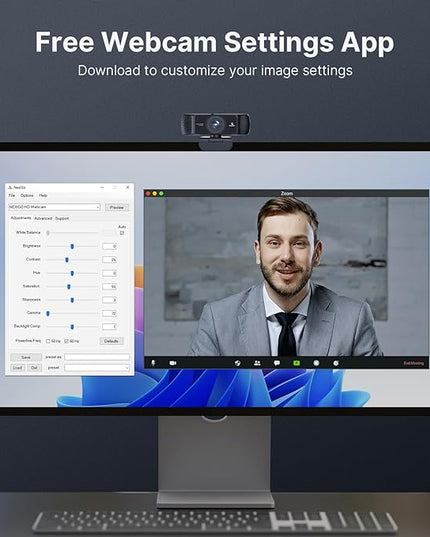Click the White Balance slider handle
The height and width of the screenshot is (537, 430).
[48, 233]
